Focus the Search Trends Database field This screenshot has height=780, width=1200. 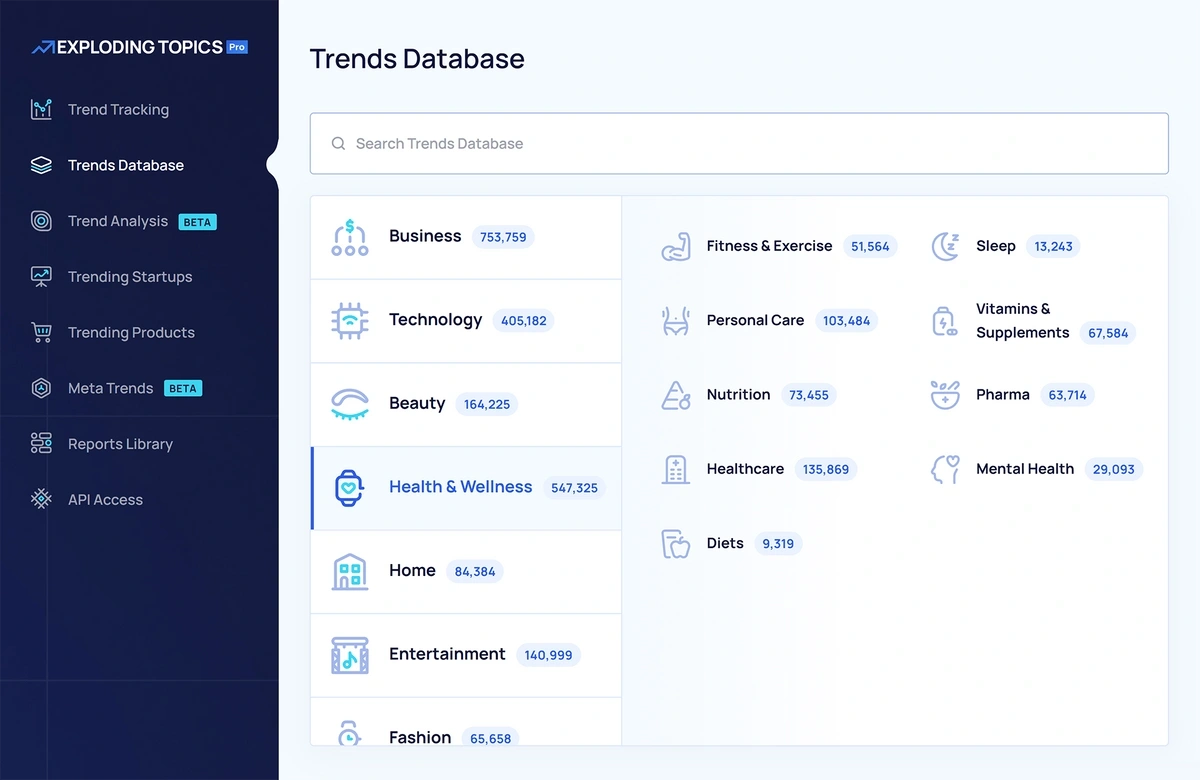tap(739, 144)
